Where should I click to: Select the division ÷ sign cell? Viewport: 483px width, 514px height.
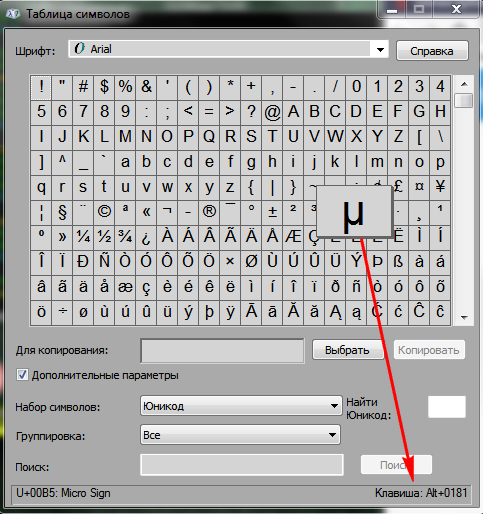pos(62,312)
